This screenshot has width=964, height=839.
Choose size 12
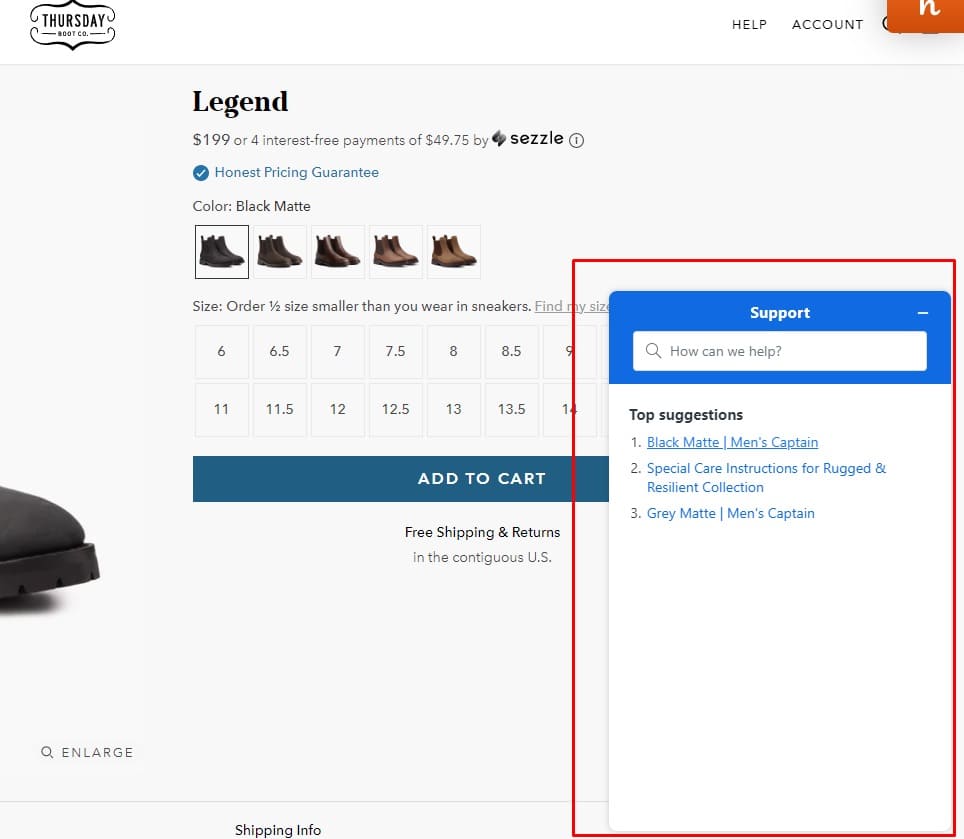click(x=338, y=409)
